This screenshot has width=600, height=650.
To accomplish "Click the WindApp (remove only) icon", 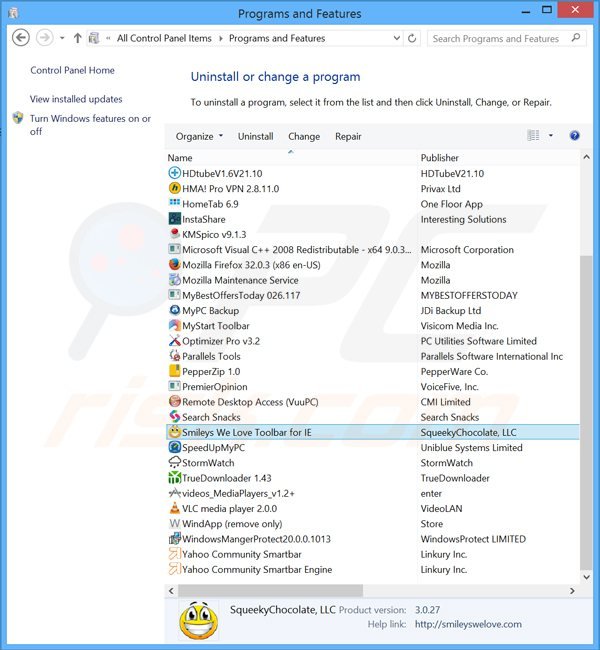I will click(175, 523).
